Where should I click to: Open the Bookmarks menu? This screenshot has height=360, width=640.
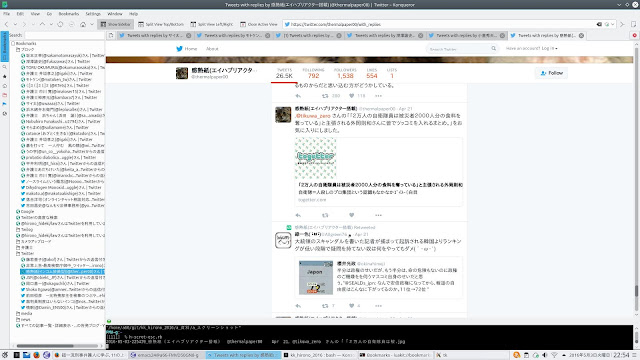point(69,14)
